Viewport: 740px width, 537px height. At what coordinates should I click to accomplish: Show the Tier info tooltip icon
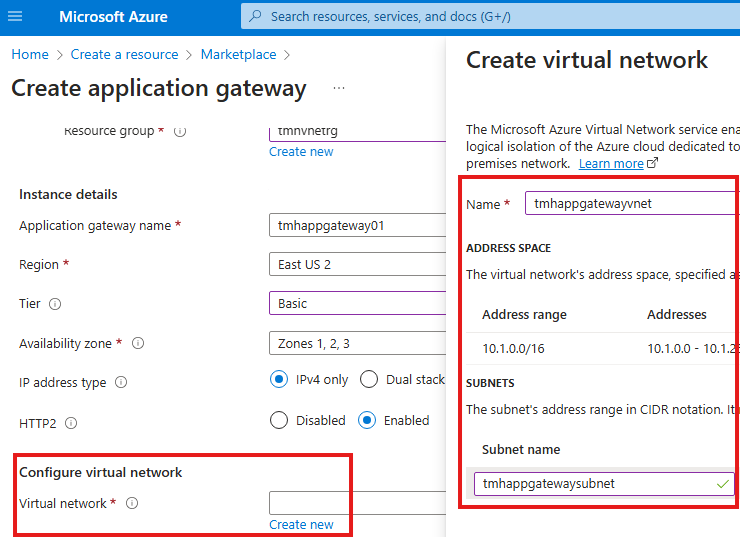click(x=55, y=304)
